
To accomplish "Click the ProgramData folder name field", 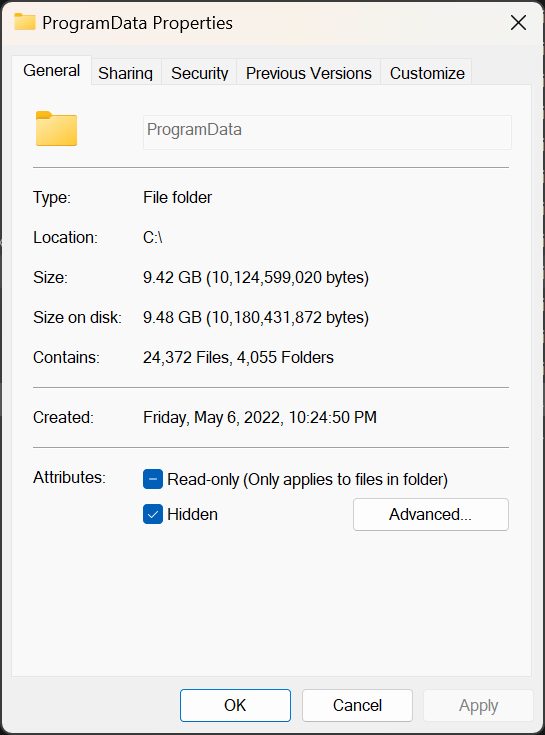I will click(327, 132).
